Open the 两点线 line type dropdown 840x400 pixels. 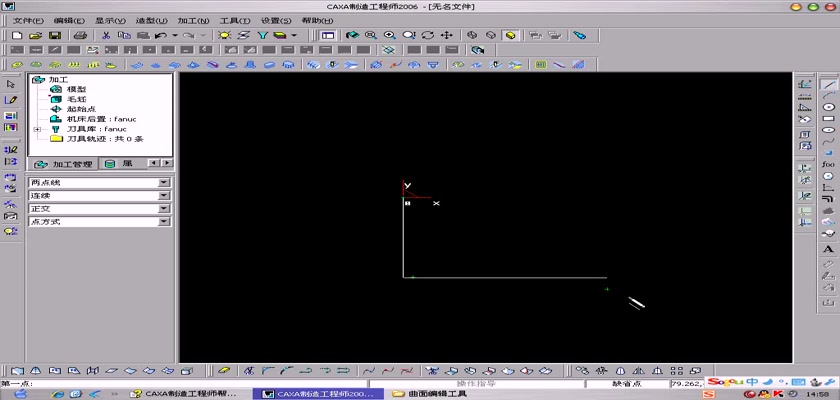pos(164,183)
